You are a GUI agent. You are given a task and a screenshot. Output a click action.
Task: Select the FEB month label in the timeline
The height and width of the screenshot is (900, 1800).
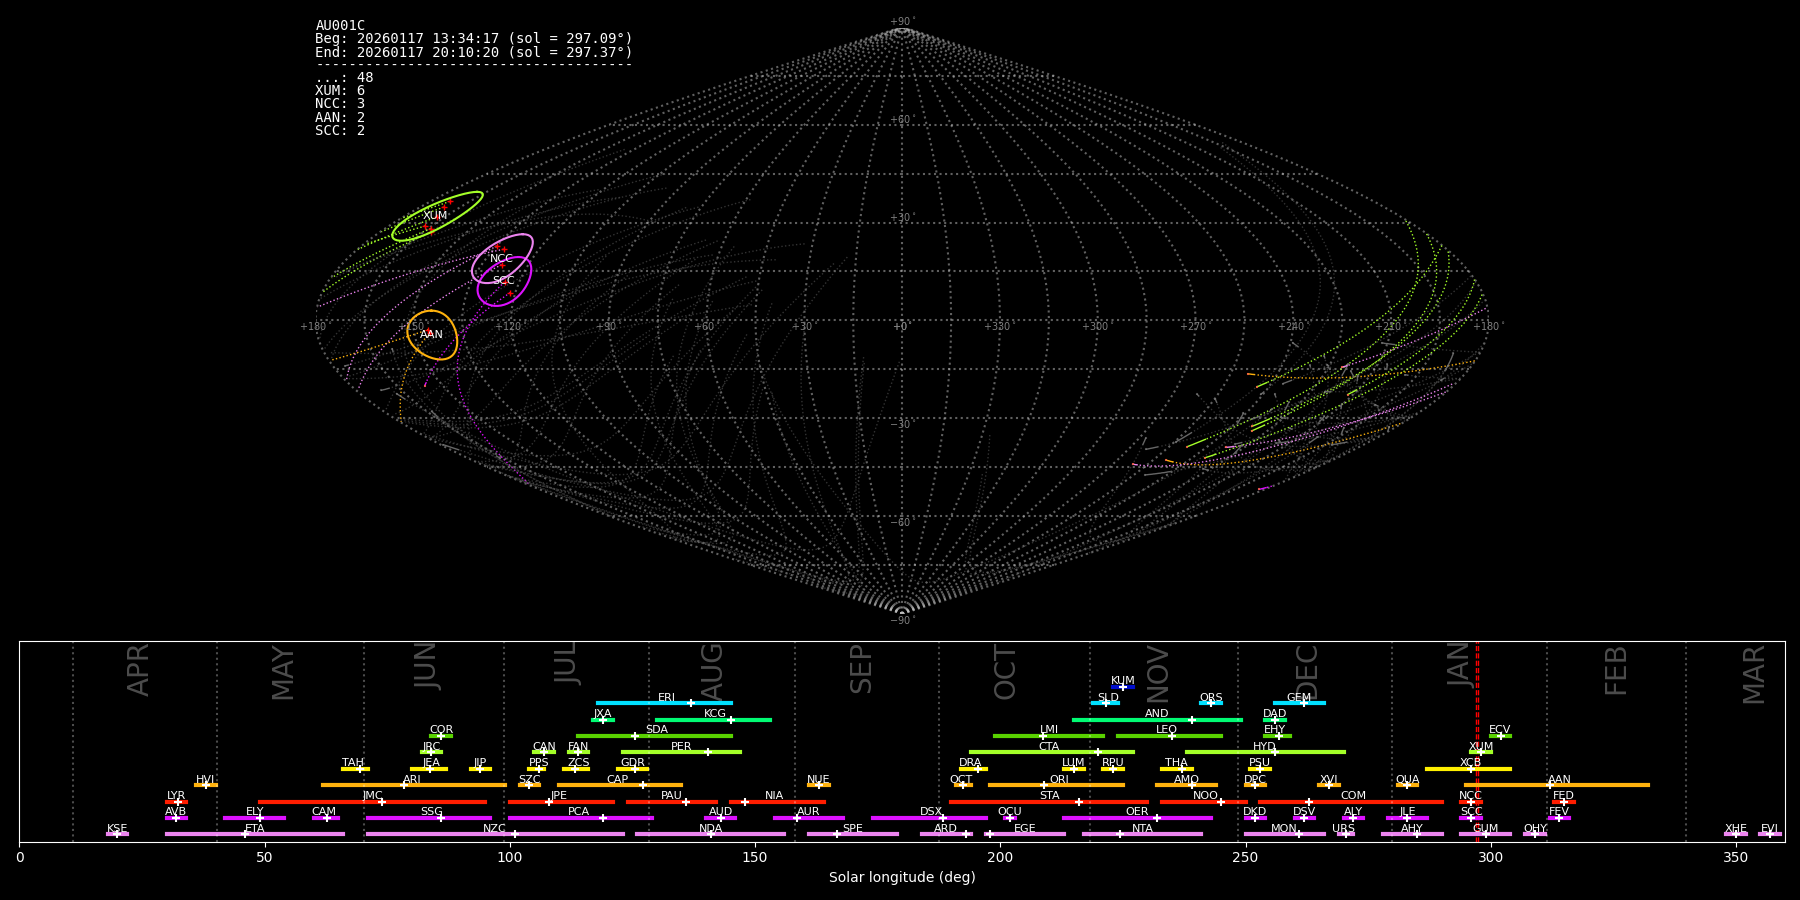point(1616,670)
